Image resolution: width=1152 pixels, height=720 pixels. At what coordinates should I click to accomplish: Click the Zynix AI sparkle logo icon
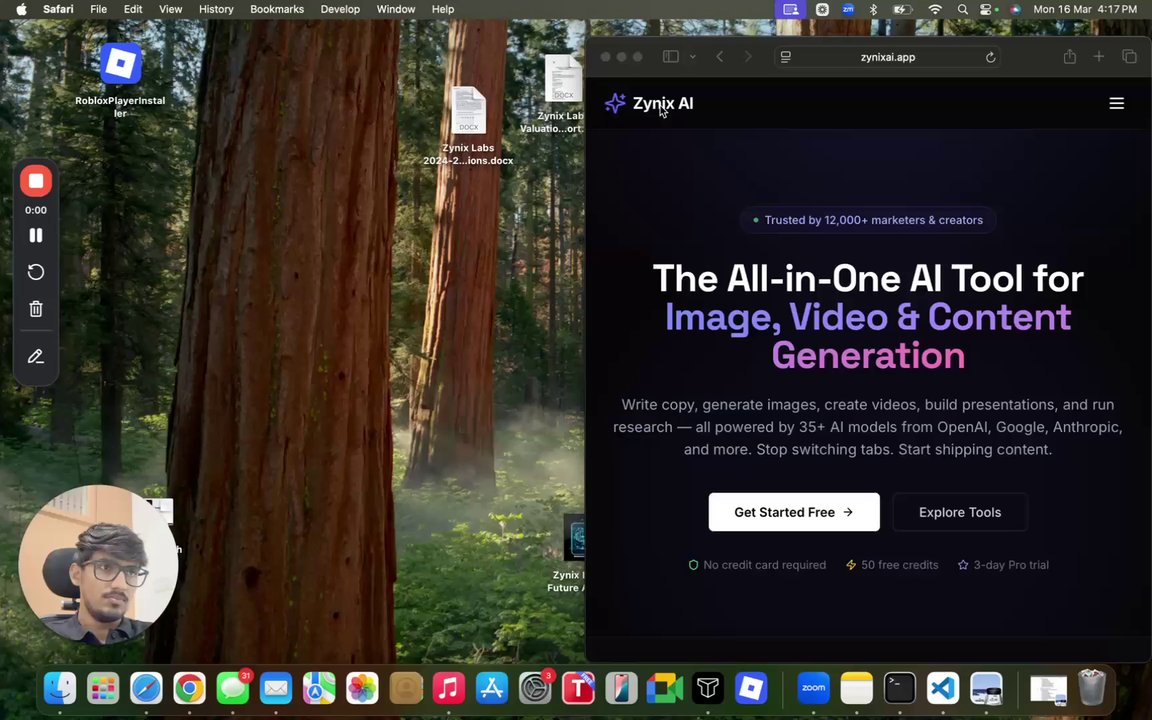pyautogui.click(x=615, y=103)
